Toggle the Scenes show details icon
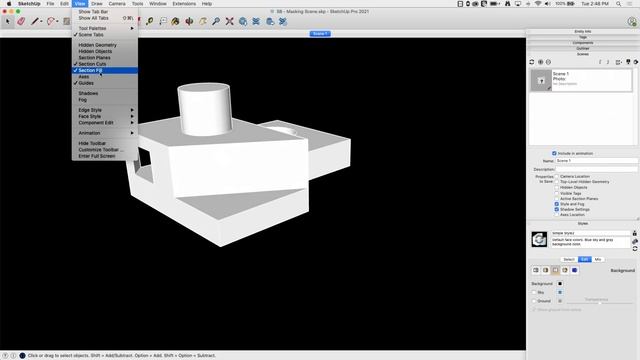The width and height of the screenshot is (640, 360). tap(628, 62)
